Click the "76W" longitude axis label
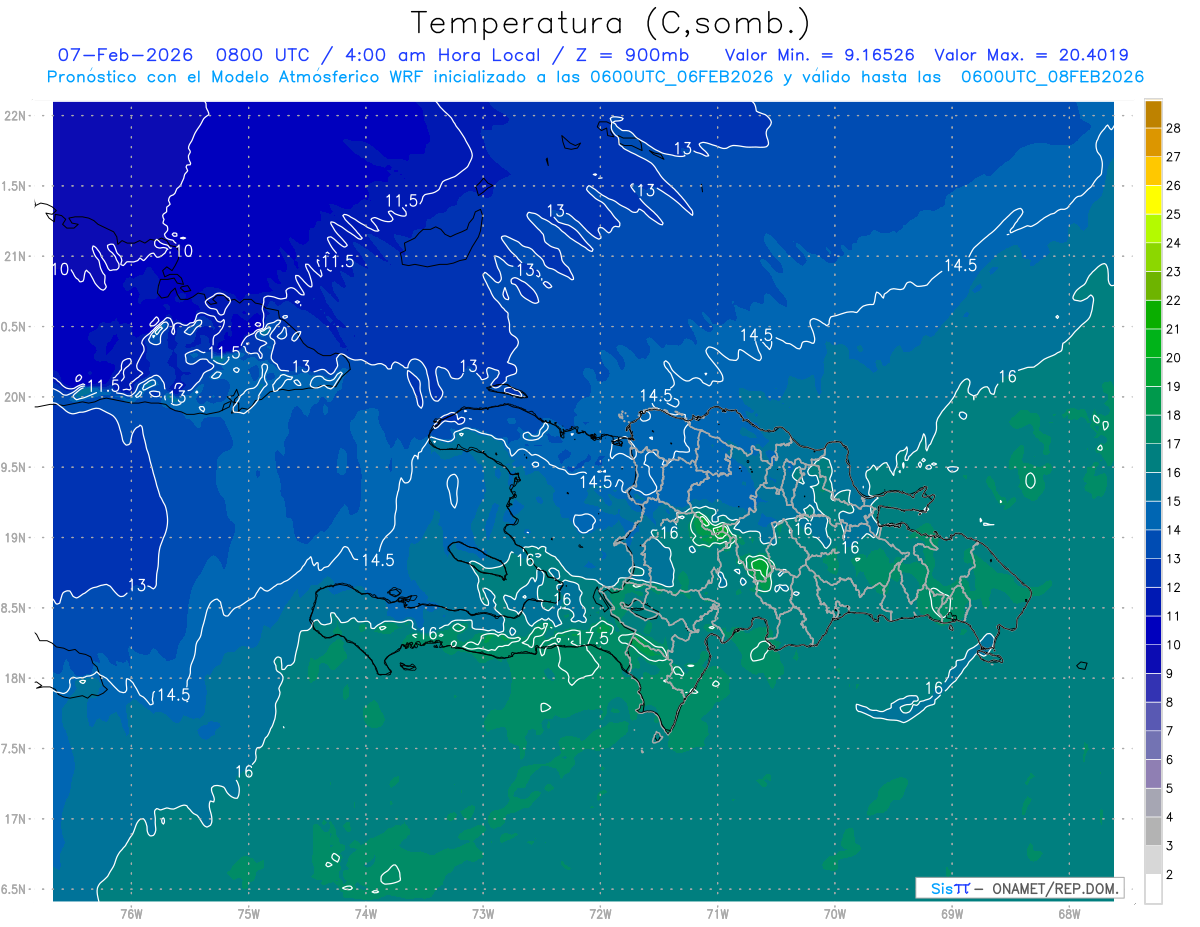This screenshot has width=1200, height=927. coord(131,914)
